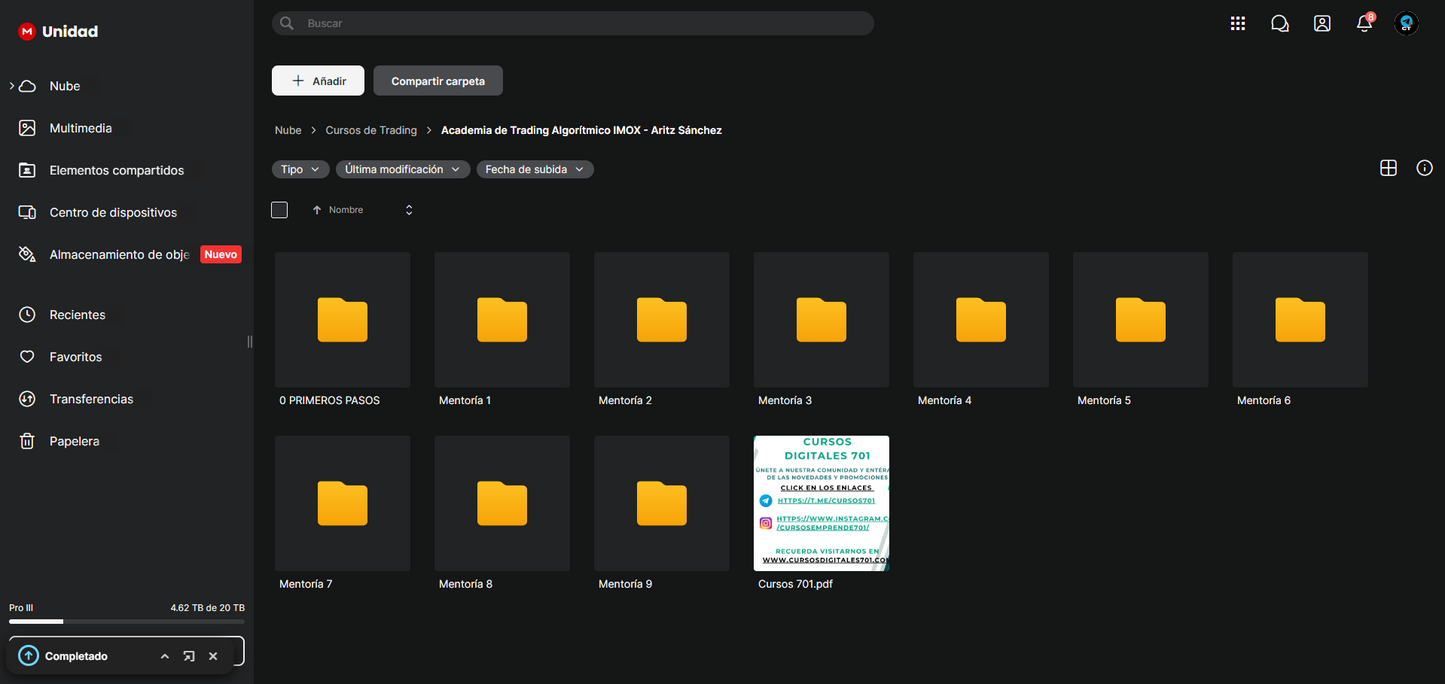Switch view with the grid view icon

point(1388,168)
